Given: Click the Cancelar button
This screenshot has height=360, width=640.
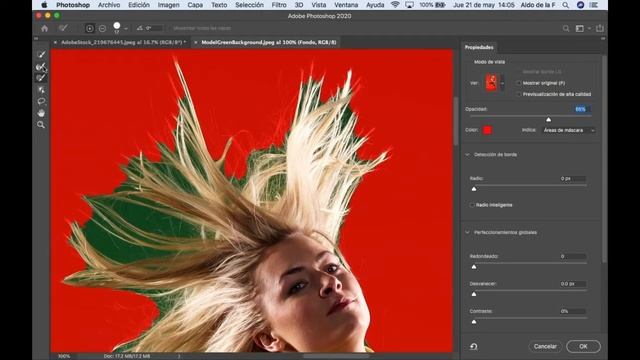Looking at the screenshot, I should pos(545,347).
